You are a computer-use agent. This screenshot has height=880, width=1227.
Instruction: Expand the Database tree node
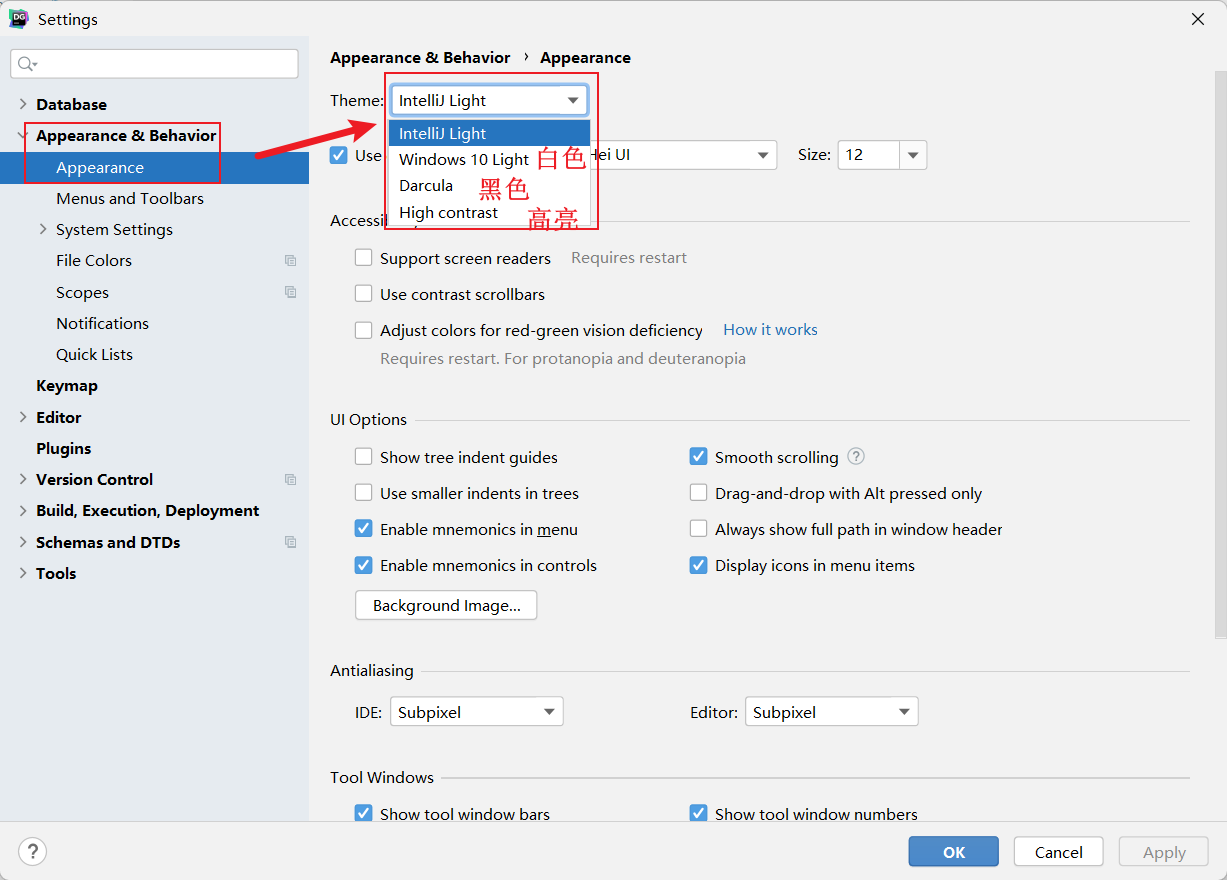click(23, 104)
